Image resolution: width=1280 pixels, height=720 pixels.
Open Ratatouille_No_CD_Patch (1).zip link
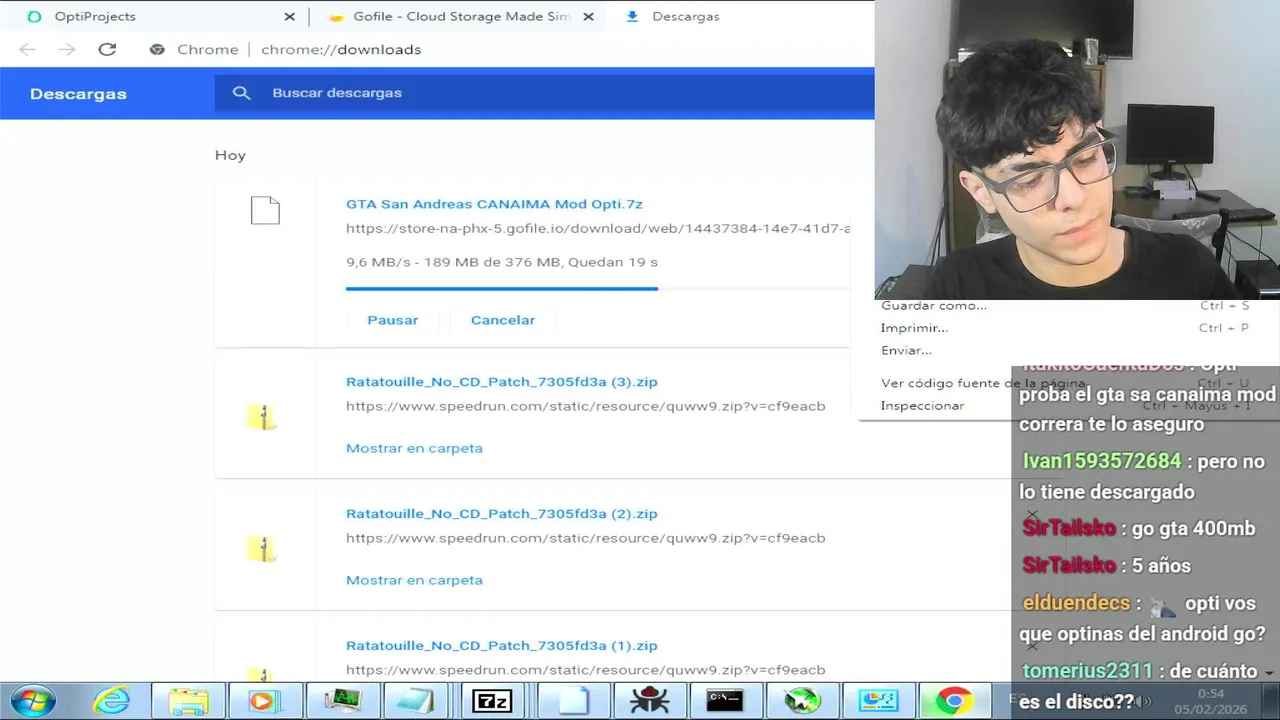pos(501,646)
